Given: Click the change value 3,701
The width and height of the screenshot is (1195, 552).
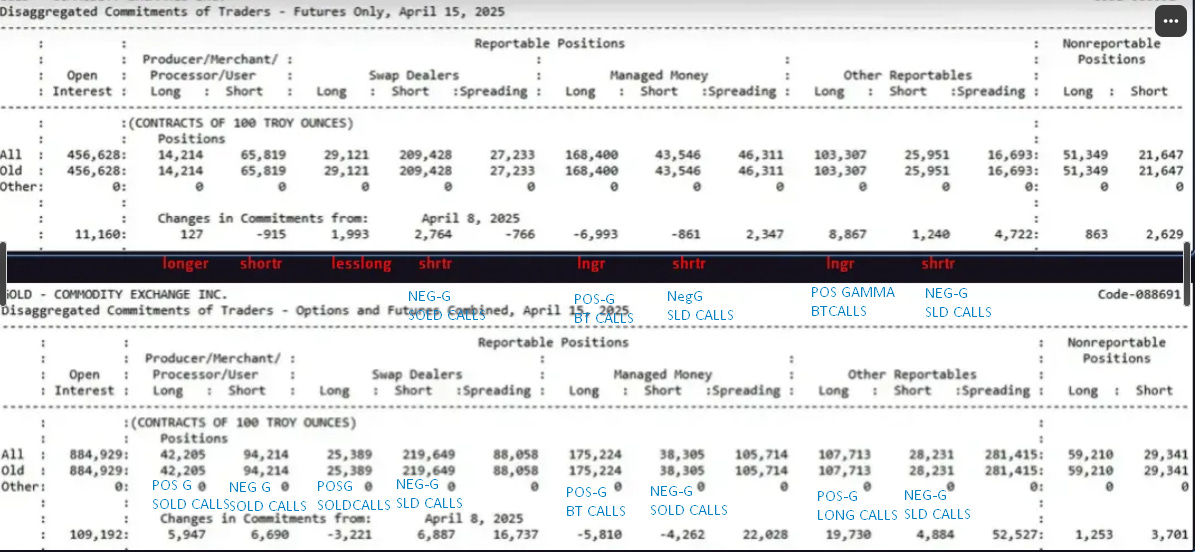Looking at the screenshot, I should 1169,534.
